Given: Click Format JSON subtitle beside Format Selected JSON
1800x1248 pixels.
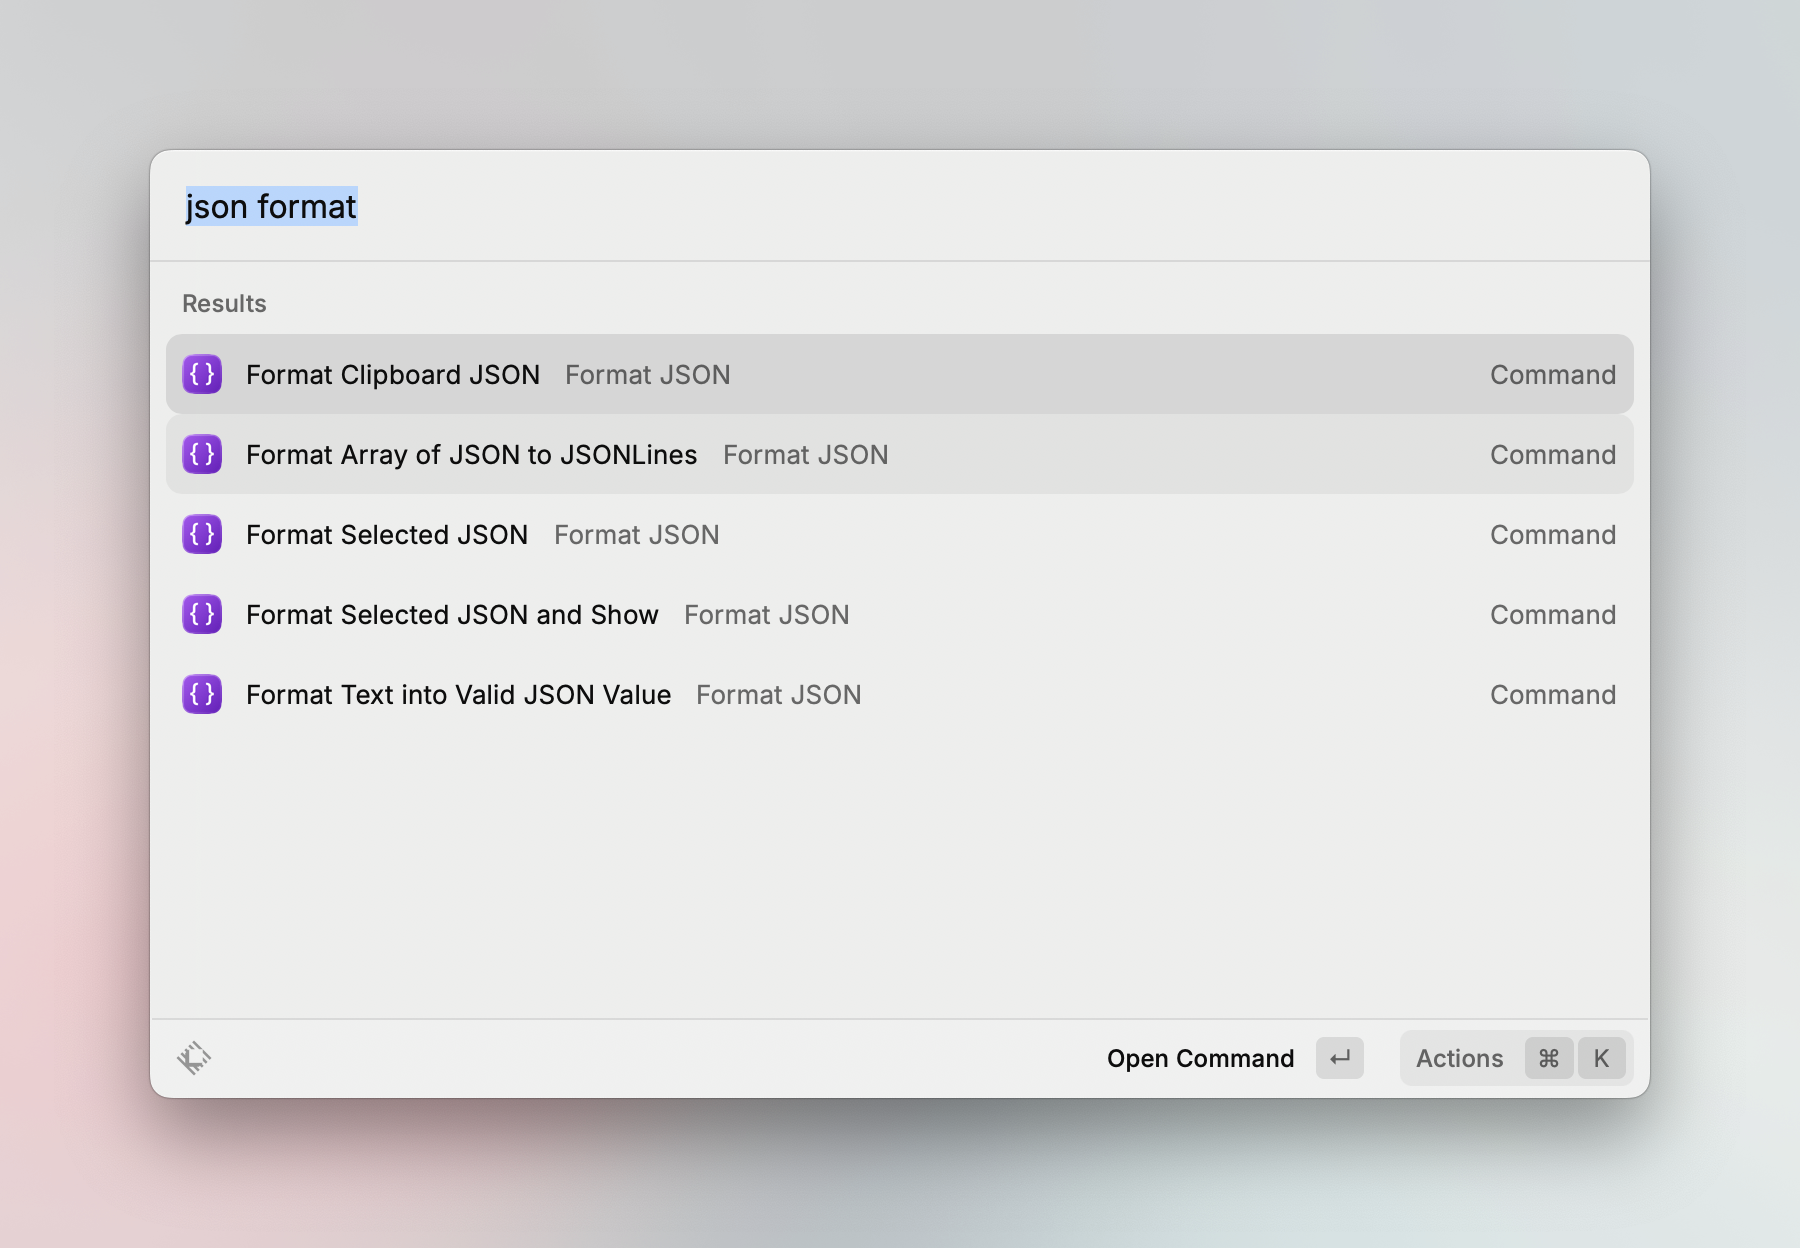Looking at the screenshot, I should 636,535.
